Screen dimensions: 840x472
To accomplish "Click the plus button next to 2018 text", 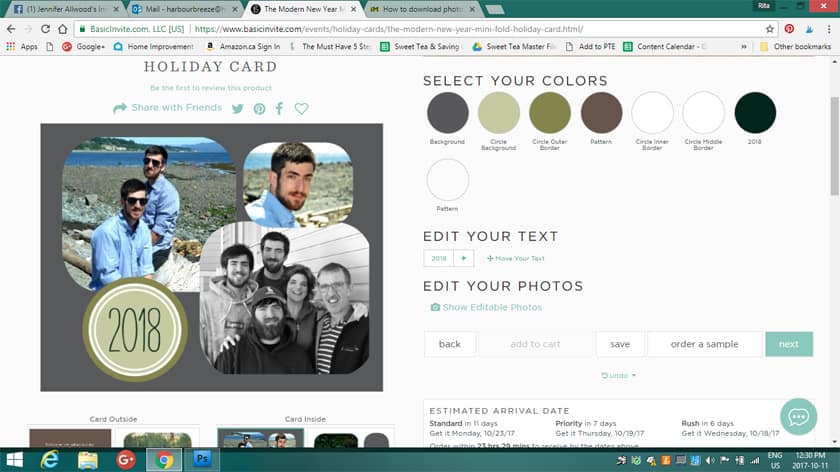I will tap(463, 258).
